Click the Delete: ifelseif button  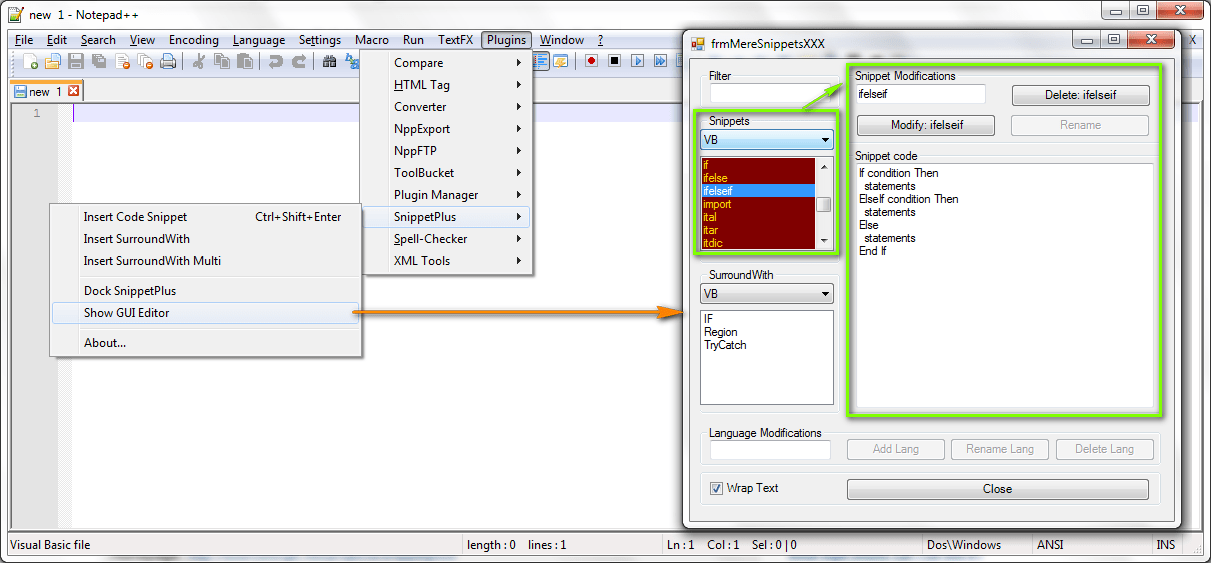(1080, 96)
